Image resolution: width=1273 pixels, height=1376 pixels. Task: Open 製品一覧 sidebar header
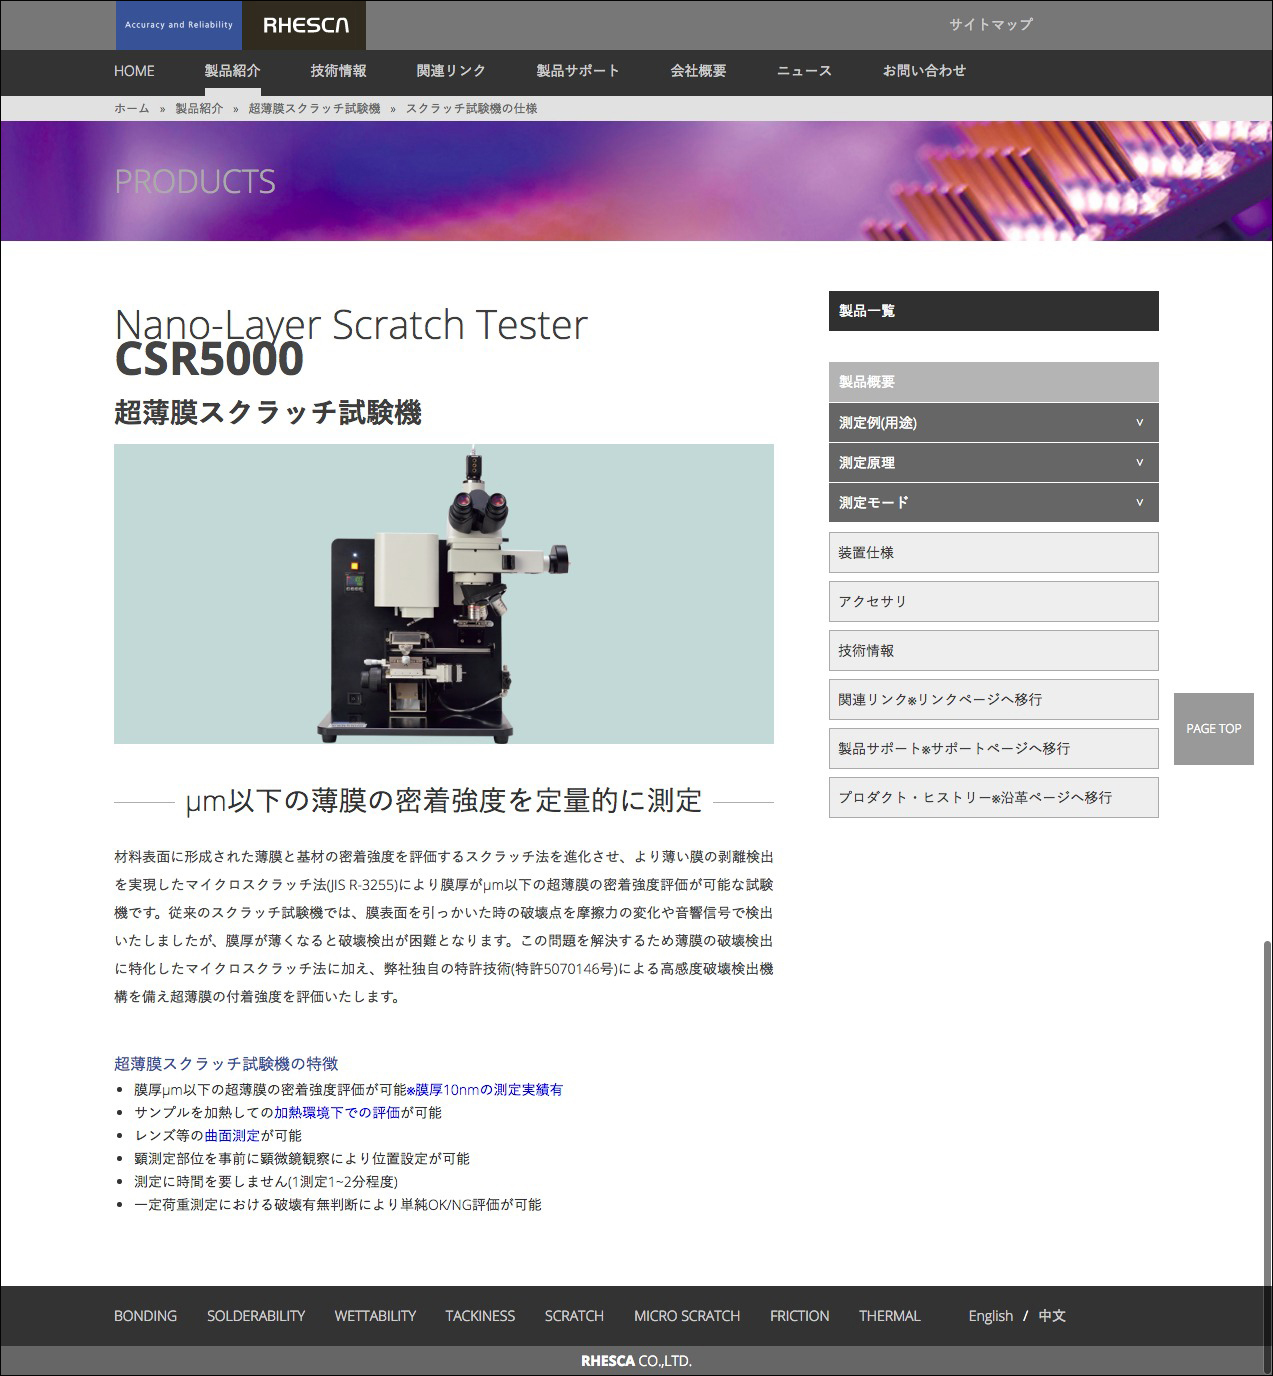994,311
